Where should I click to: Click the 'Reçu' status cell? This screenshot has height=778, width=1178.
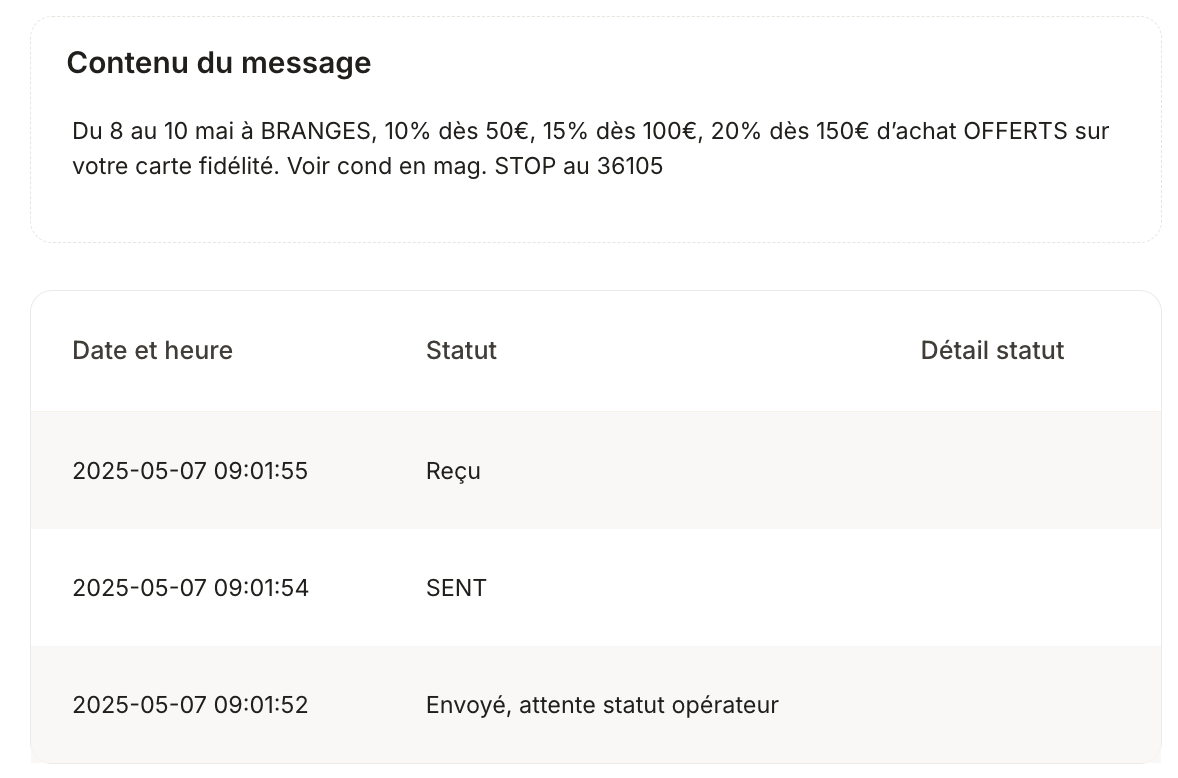pyautogui.click(x=453, y=471)
